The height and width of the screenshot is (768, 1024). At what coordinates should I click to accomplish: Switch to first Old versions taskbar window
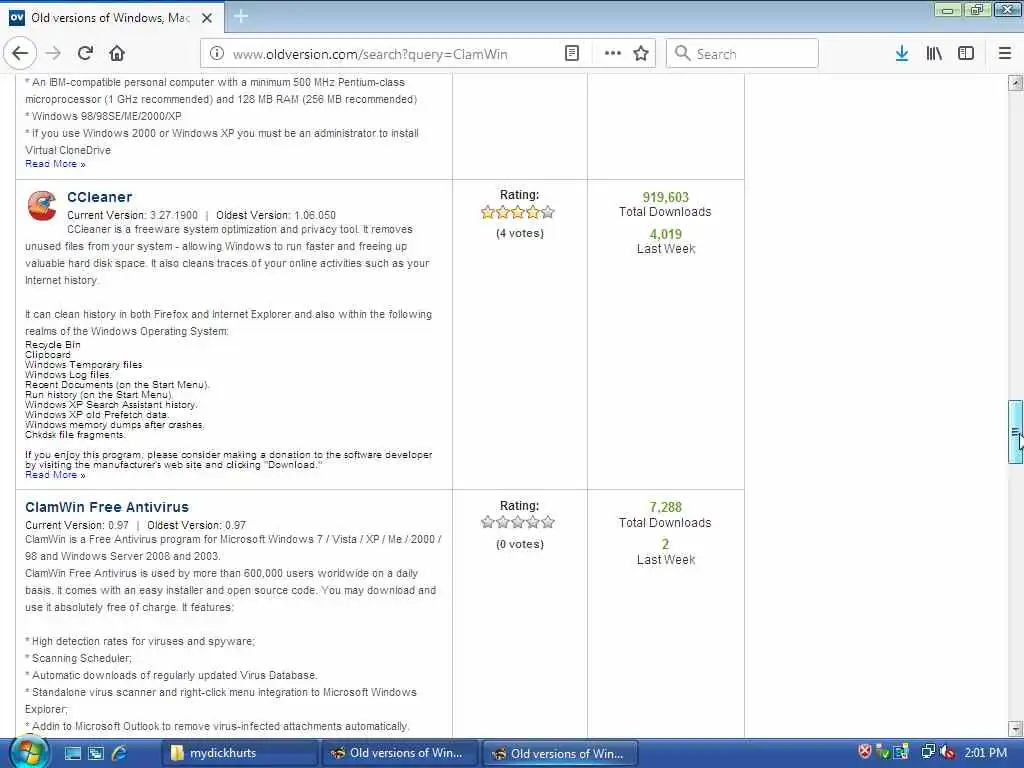click(x=400, y=753)
